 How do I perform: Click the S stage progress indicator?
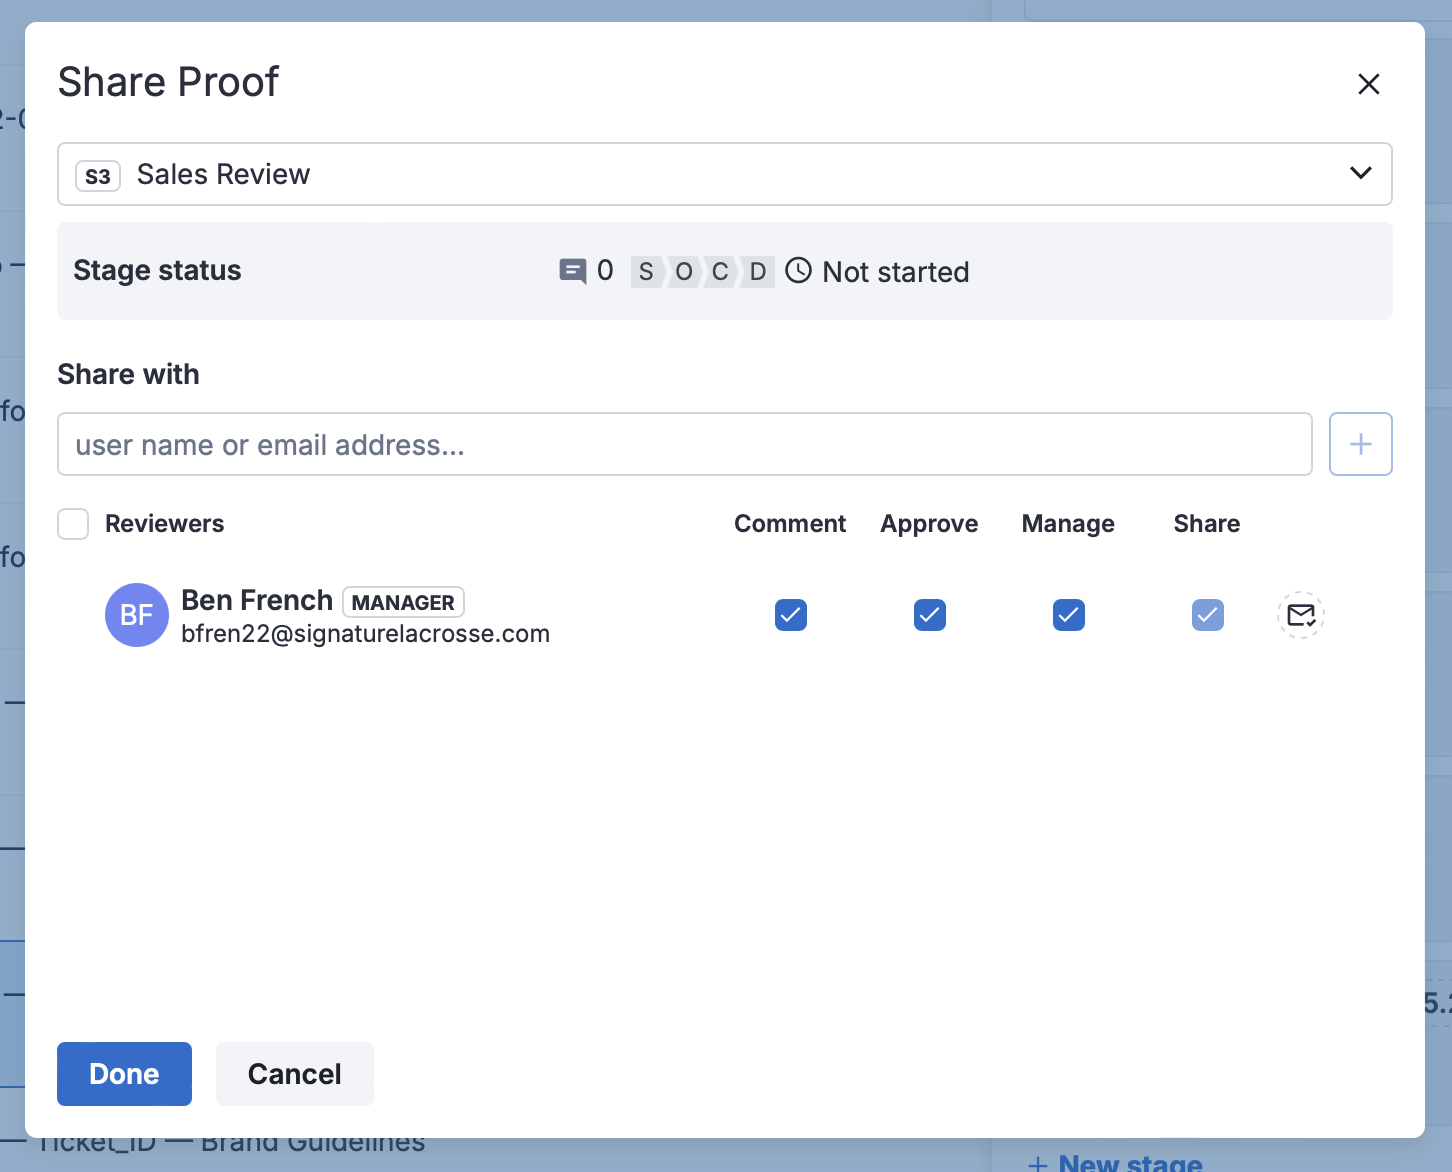[x=646, y=272]
